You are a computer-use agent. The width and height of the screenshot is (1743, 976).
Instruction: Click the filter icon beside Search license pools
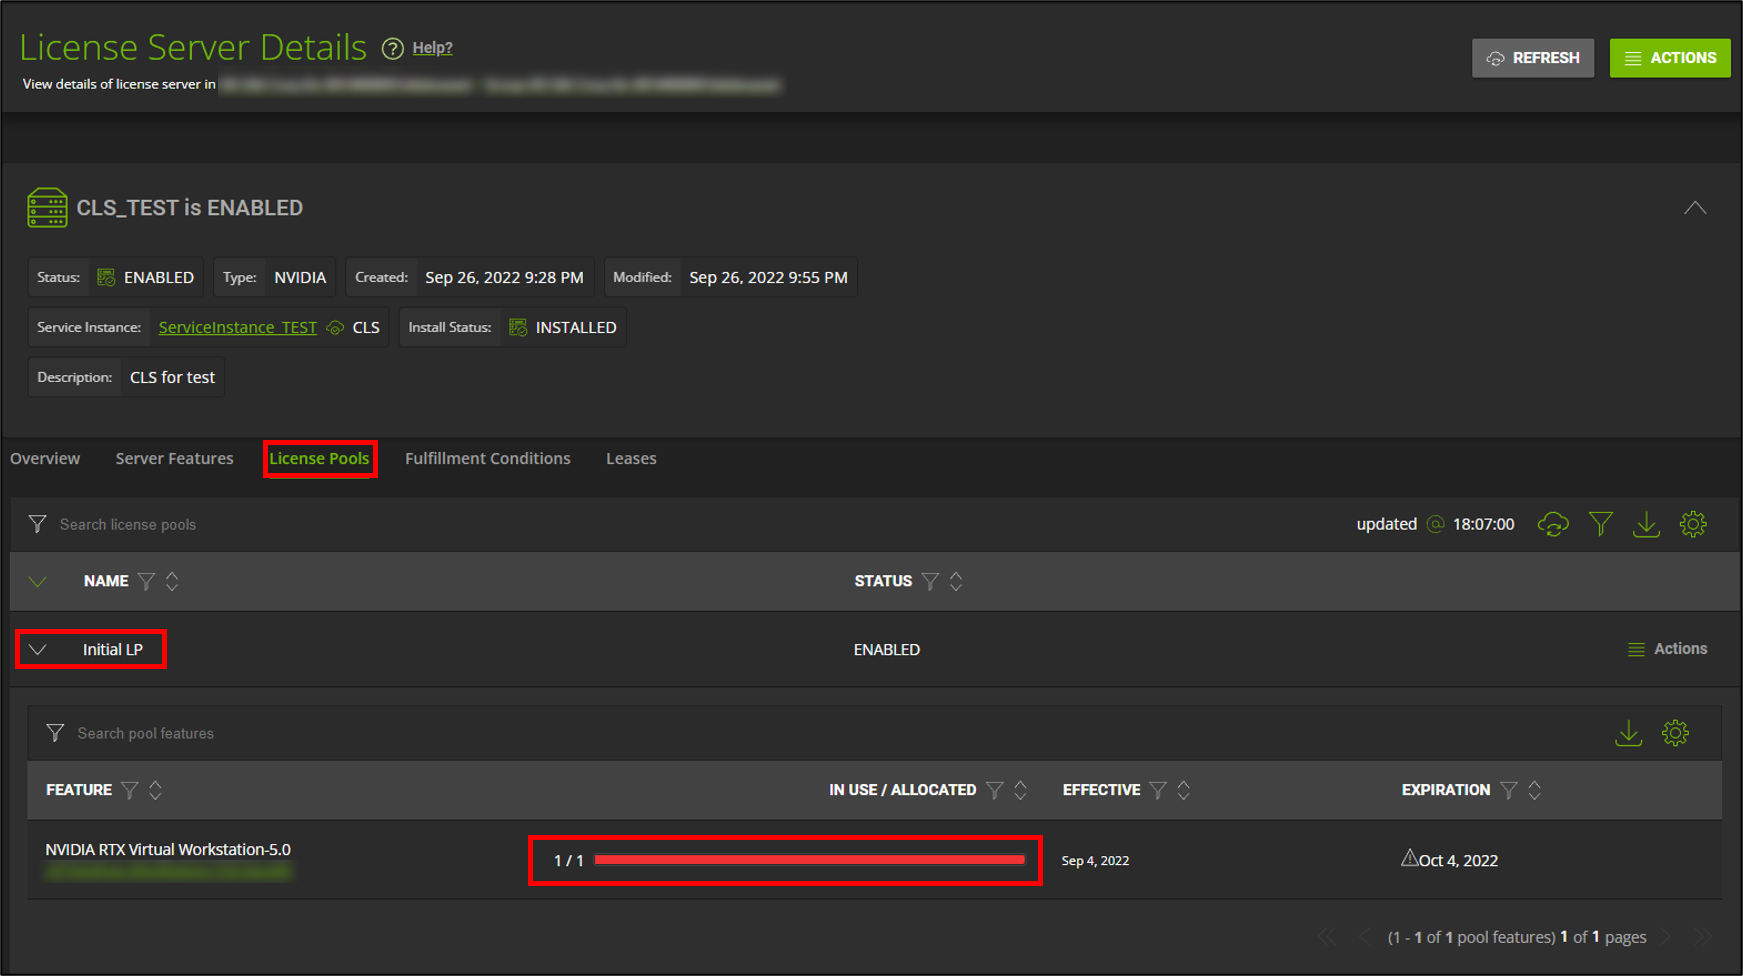[x=38, y=524]
